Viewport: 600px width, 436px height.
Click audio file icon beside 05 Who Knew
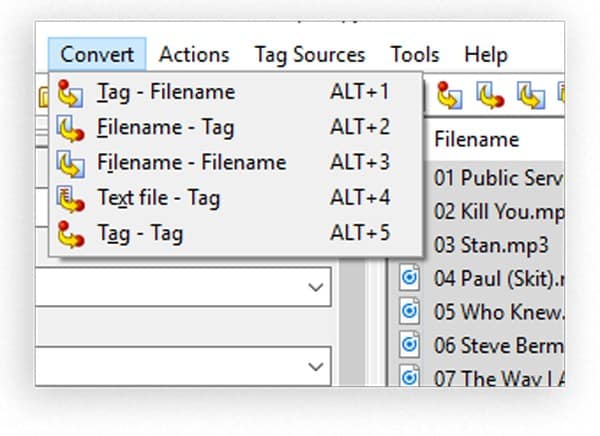pyautogui.click(x=409, y=311)
